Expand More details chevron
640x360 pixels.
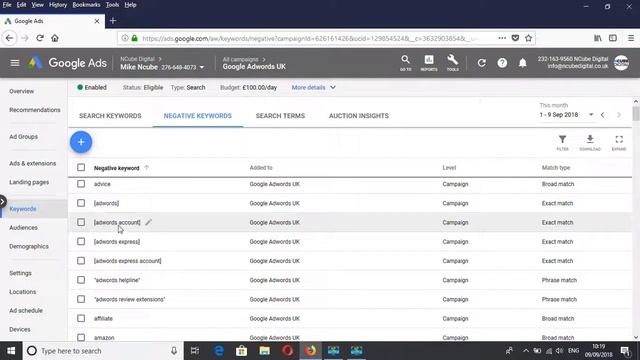click(333, 87)
